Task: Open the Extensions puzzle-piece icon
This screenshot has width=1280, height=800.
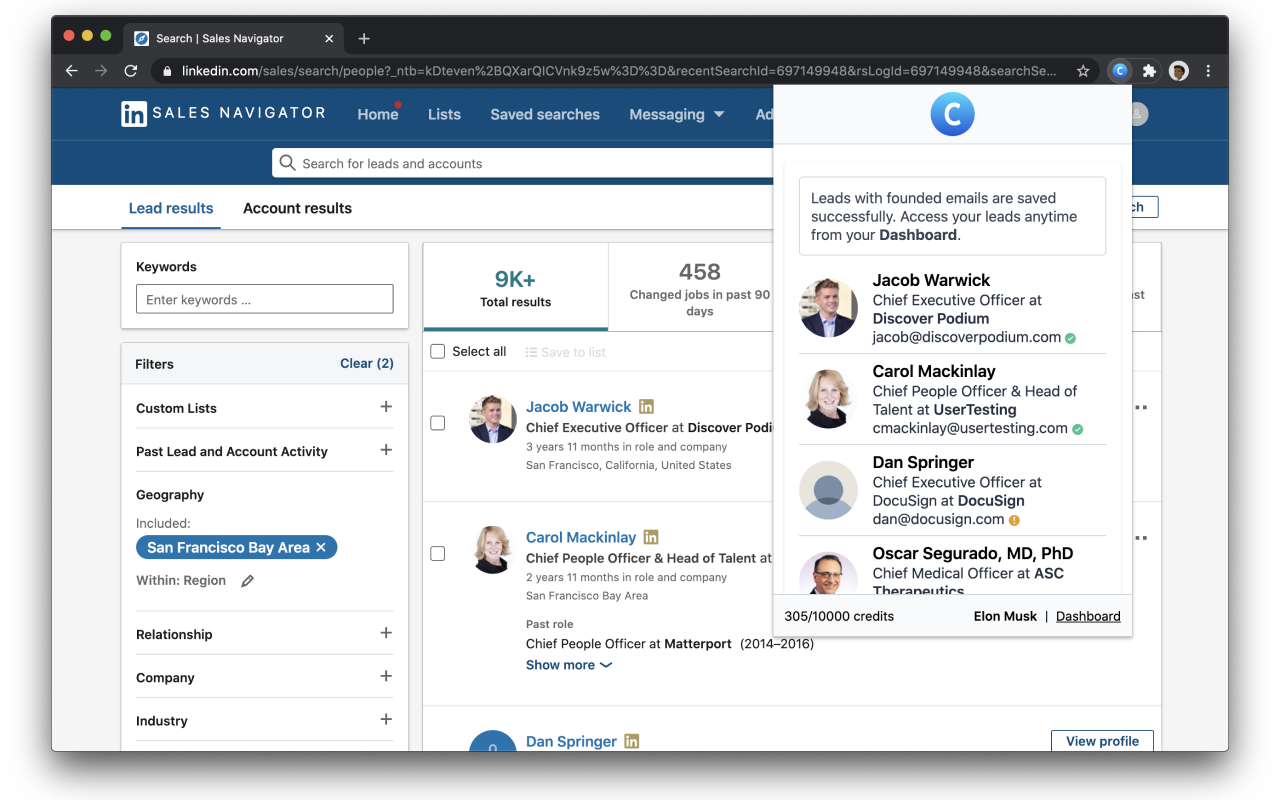Action: (1149, 71)
